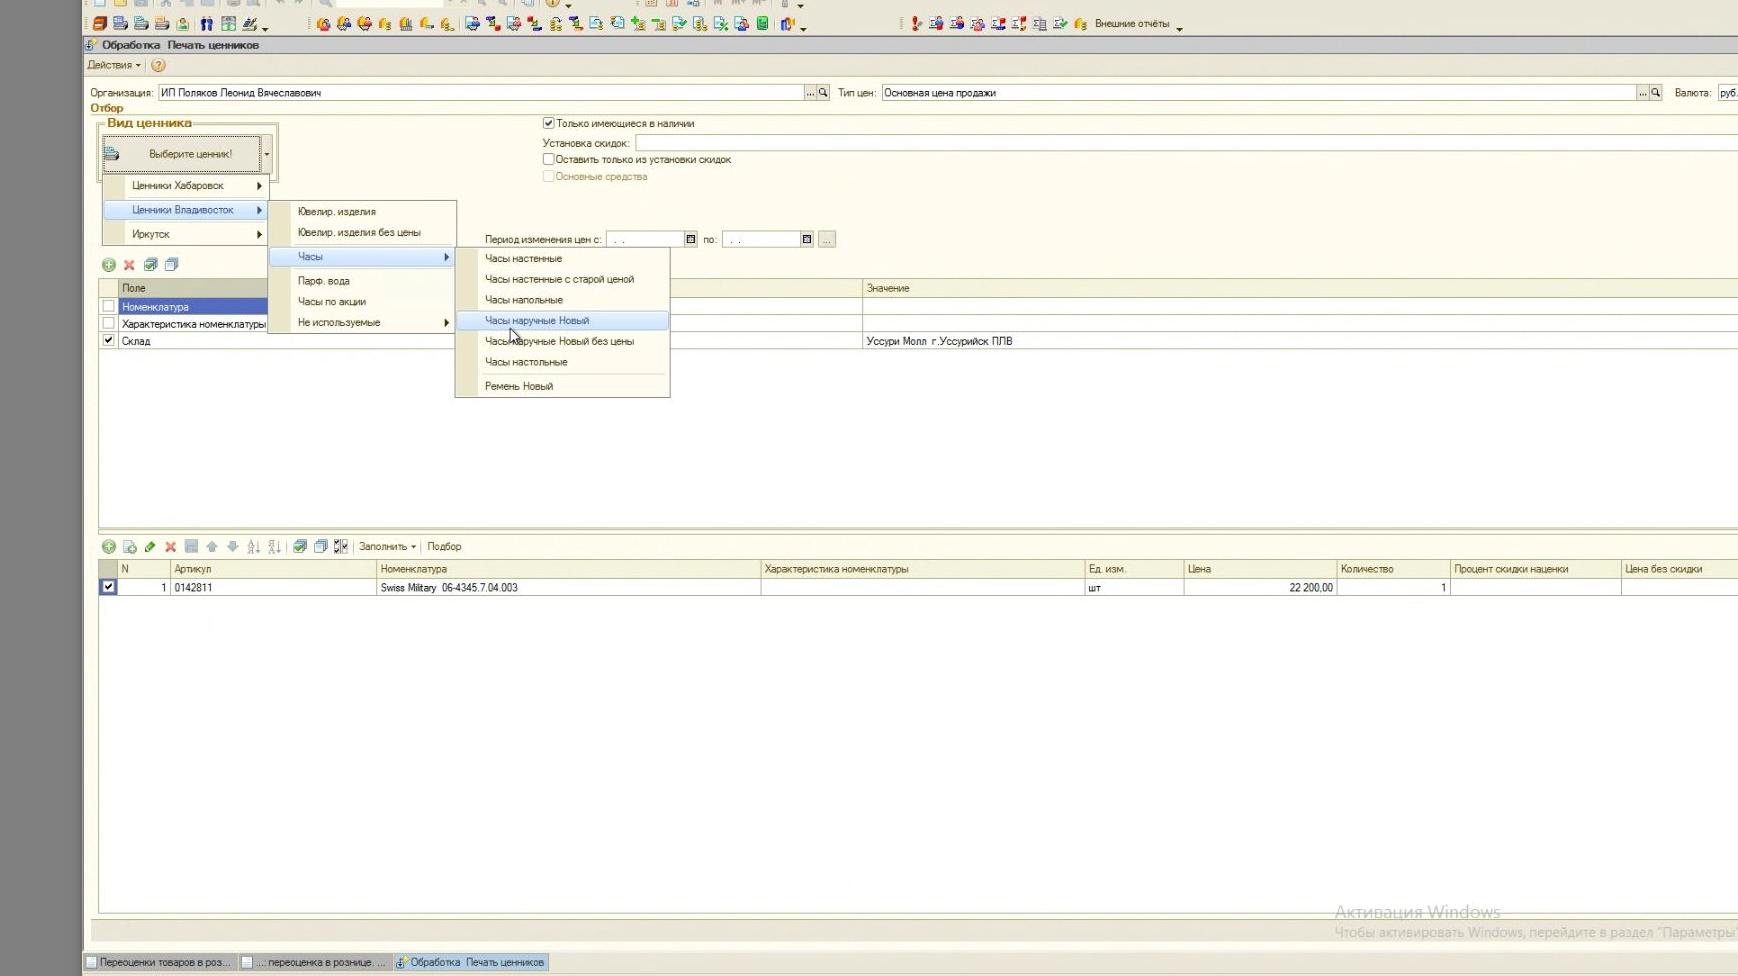The width and height of the screenshot is (1738, 976).
Task: Open Тип цен selection ellipsis button
Action: pos(1643,93)
